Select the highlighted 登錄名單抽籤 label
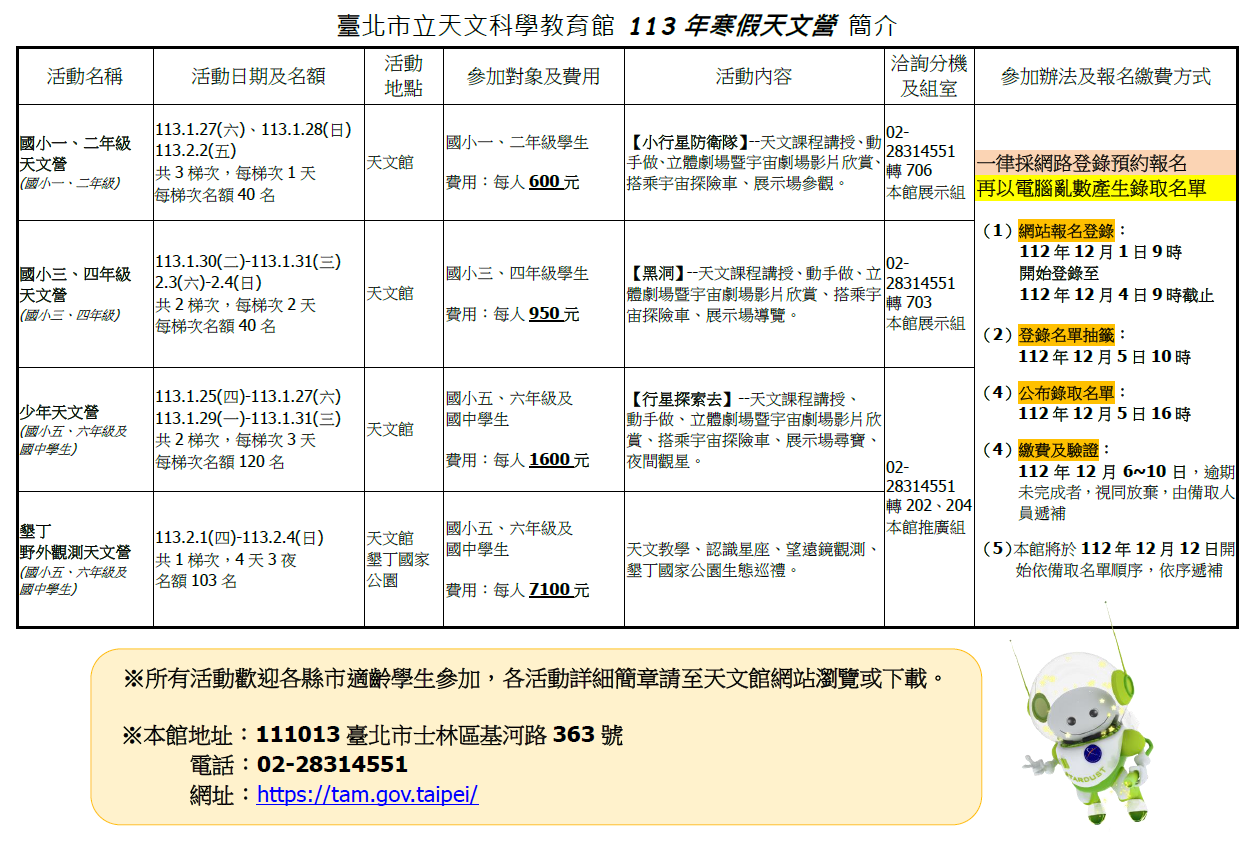This screenshot has height=847, width=1252. [1066, 335]
